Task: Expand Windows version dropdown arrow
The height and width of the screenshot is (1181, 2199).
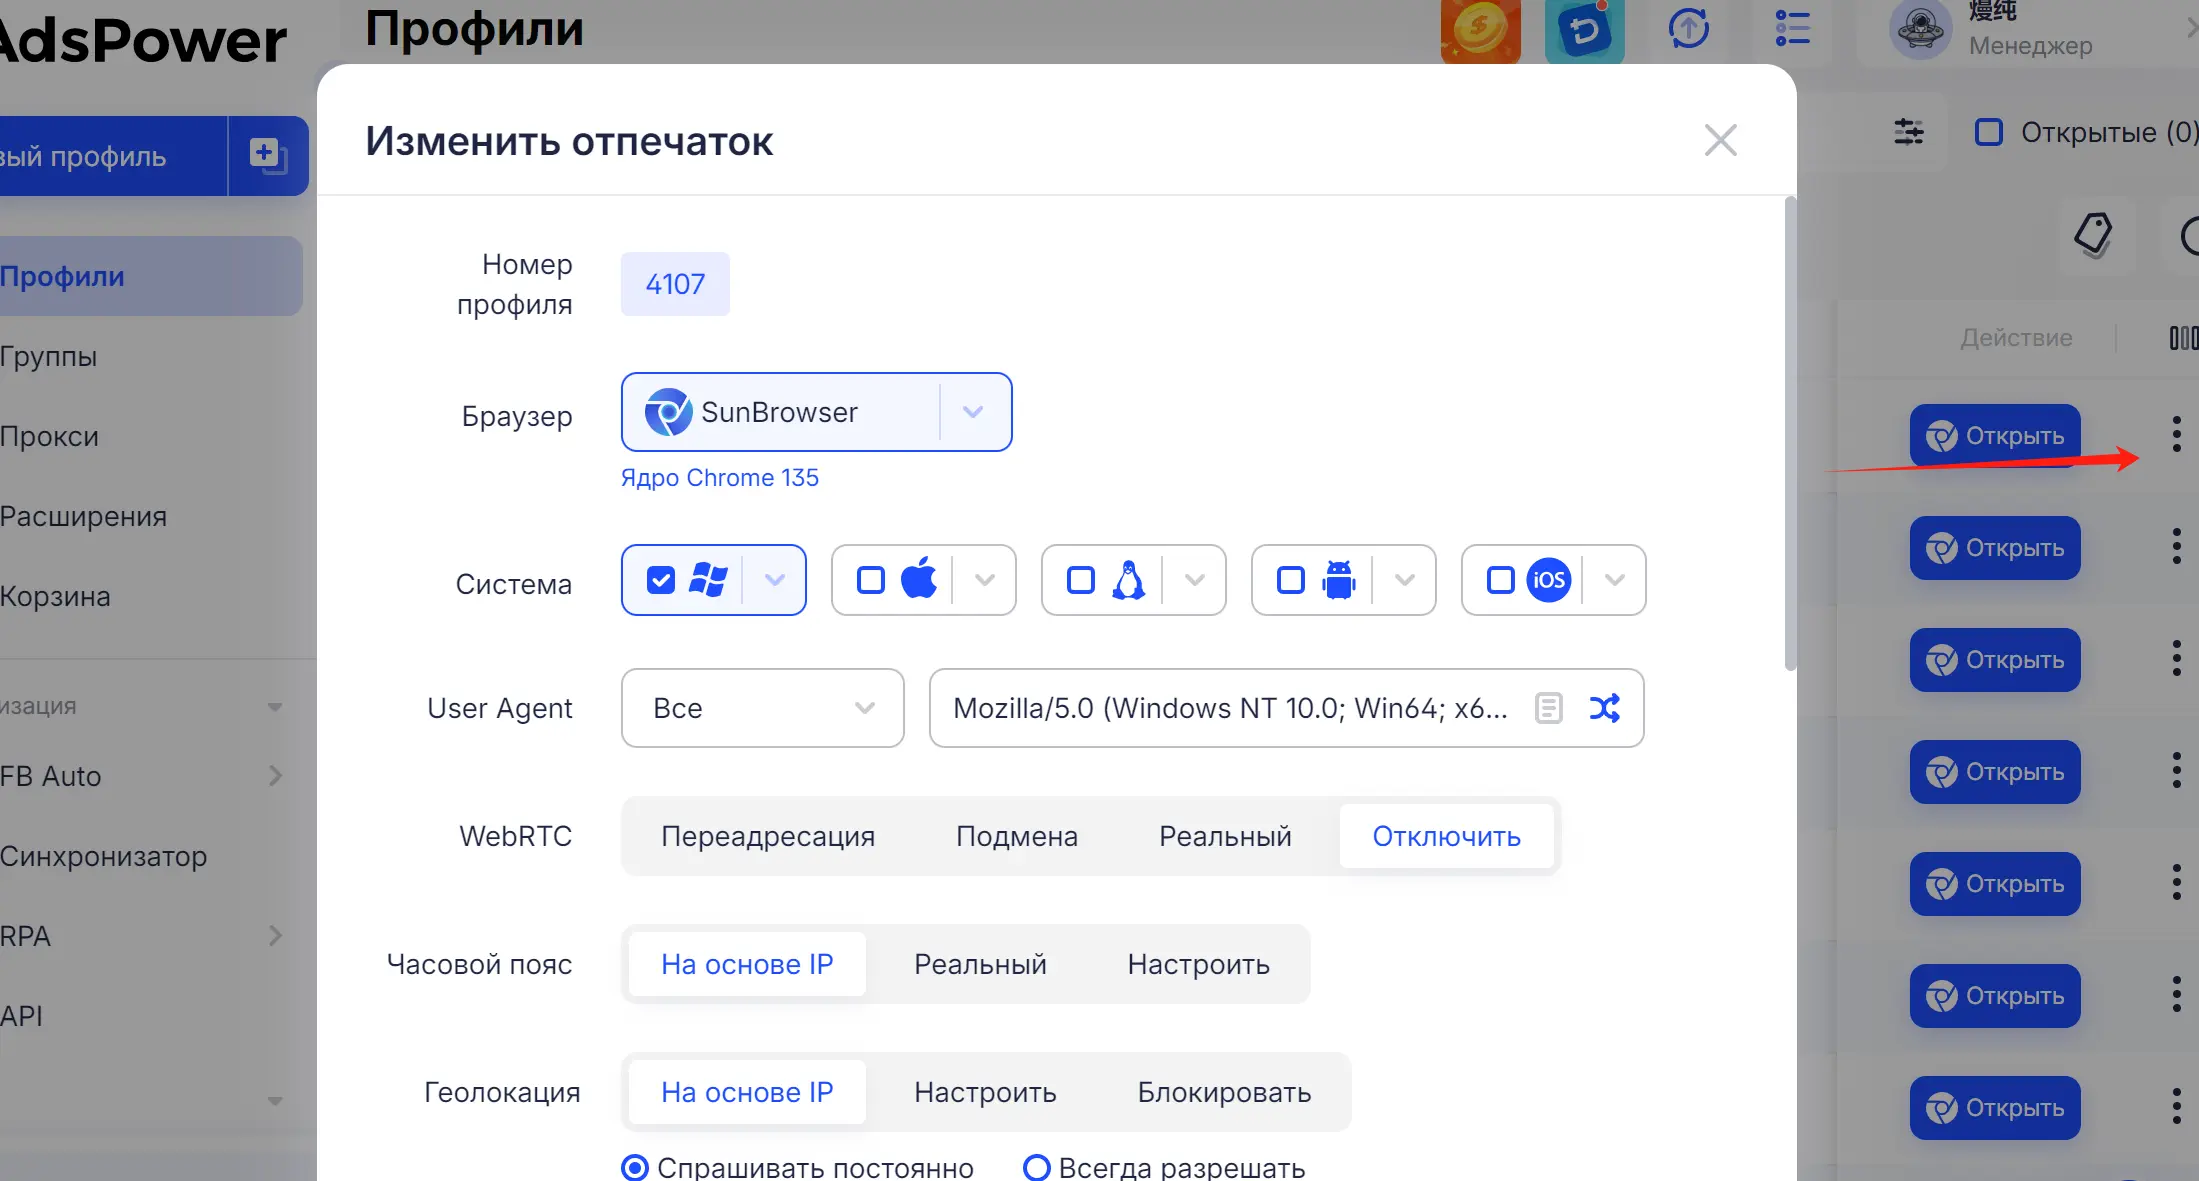Action: pyautogui.click(x=774, y=580)
